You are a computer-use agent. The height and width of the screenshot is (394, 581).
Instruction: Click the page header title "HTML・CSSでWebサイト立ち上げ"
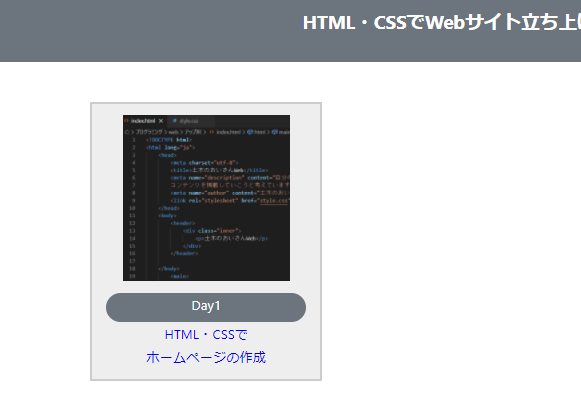tap(442, 23)
